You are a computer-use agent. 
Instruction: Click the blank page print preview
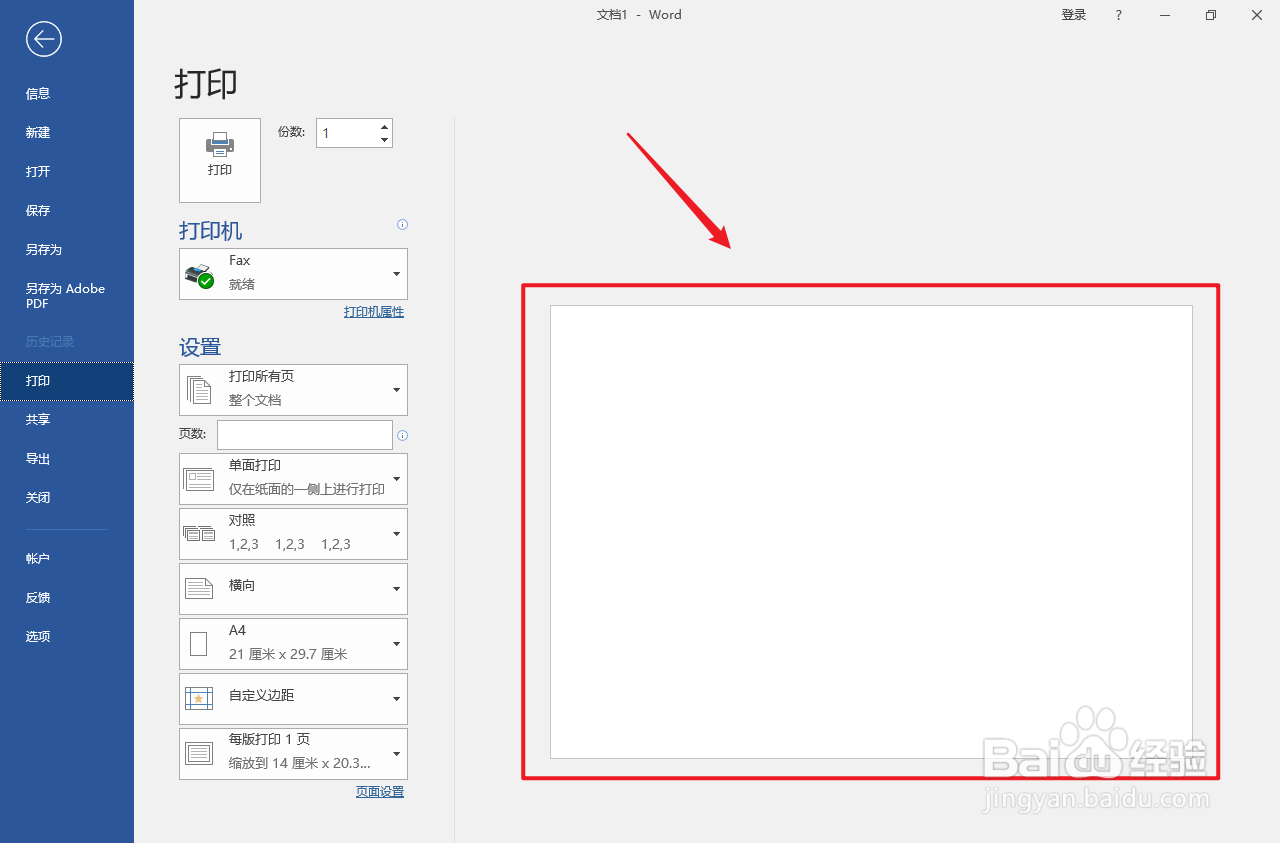click(x=871, y=532)
